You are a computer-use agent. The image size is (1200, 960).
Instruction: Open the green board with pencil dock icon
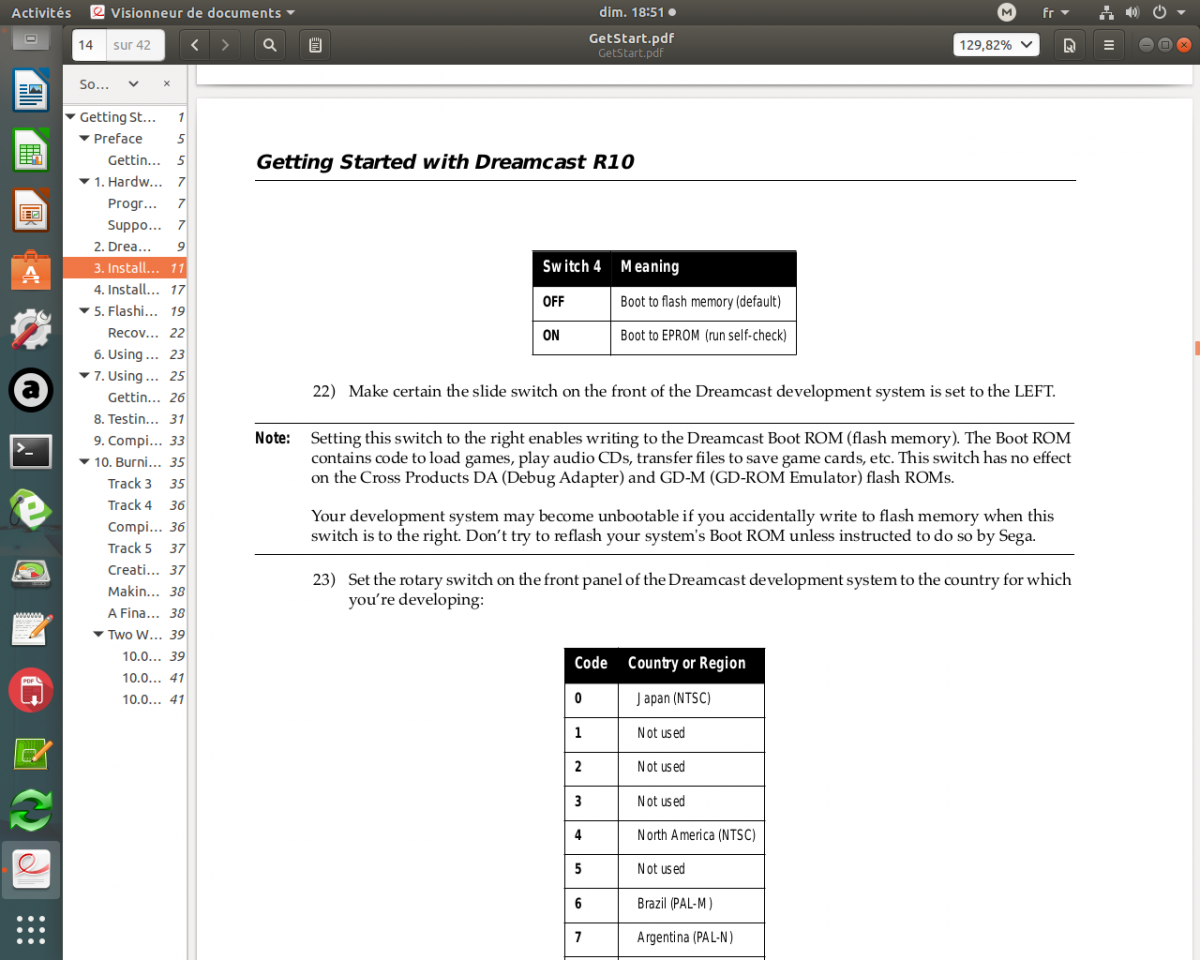pos(31,753)
